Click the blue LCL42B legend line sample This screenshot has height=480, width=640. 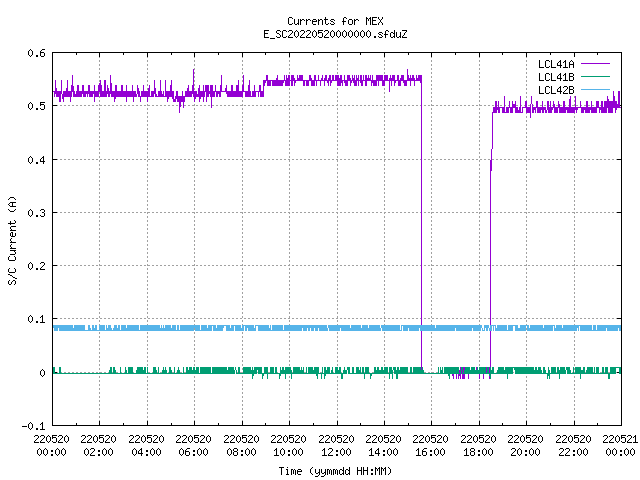[595, 90]
